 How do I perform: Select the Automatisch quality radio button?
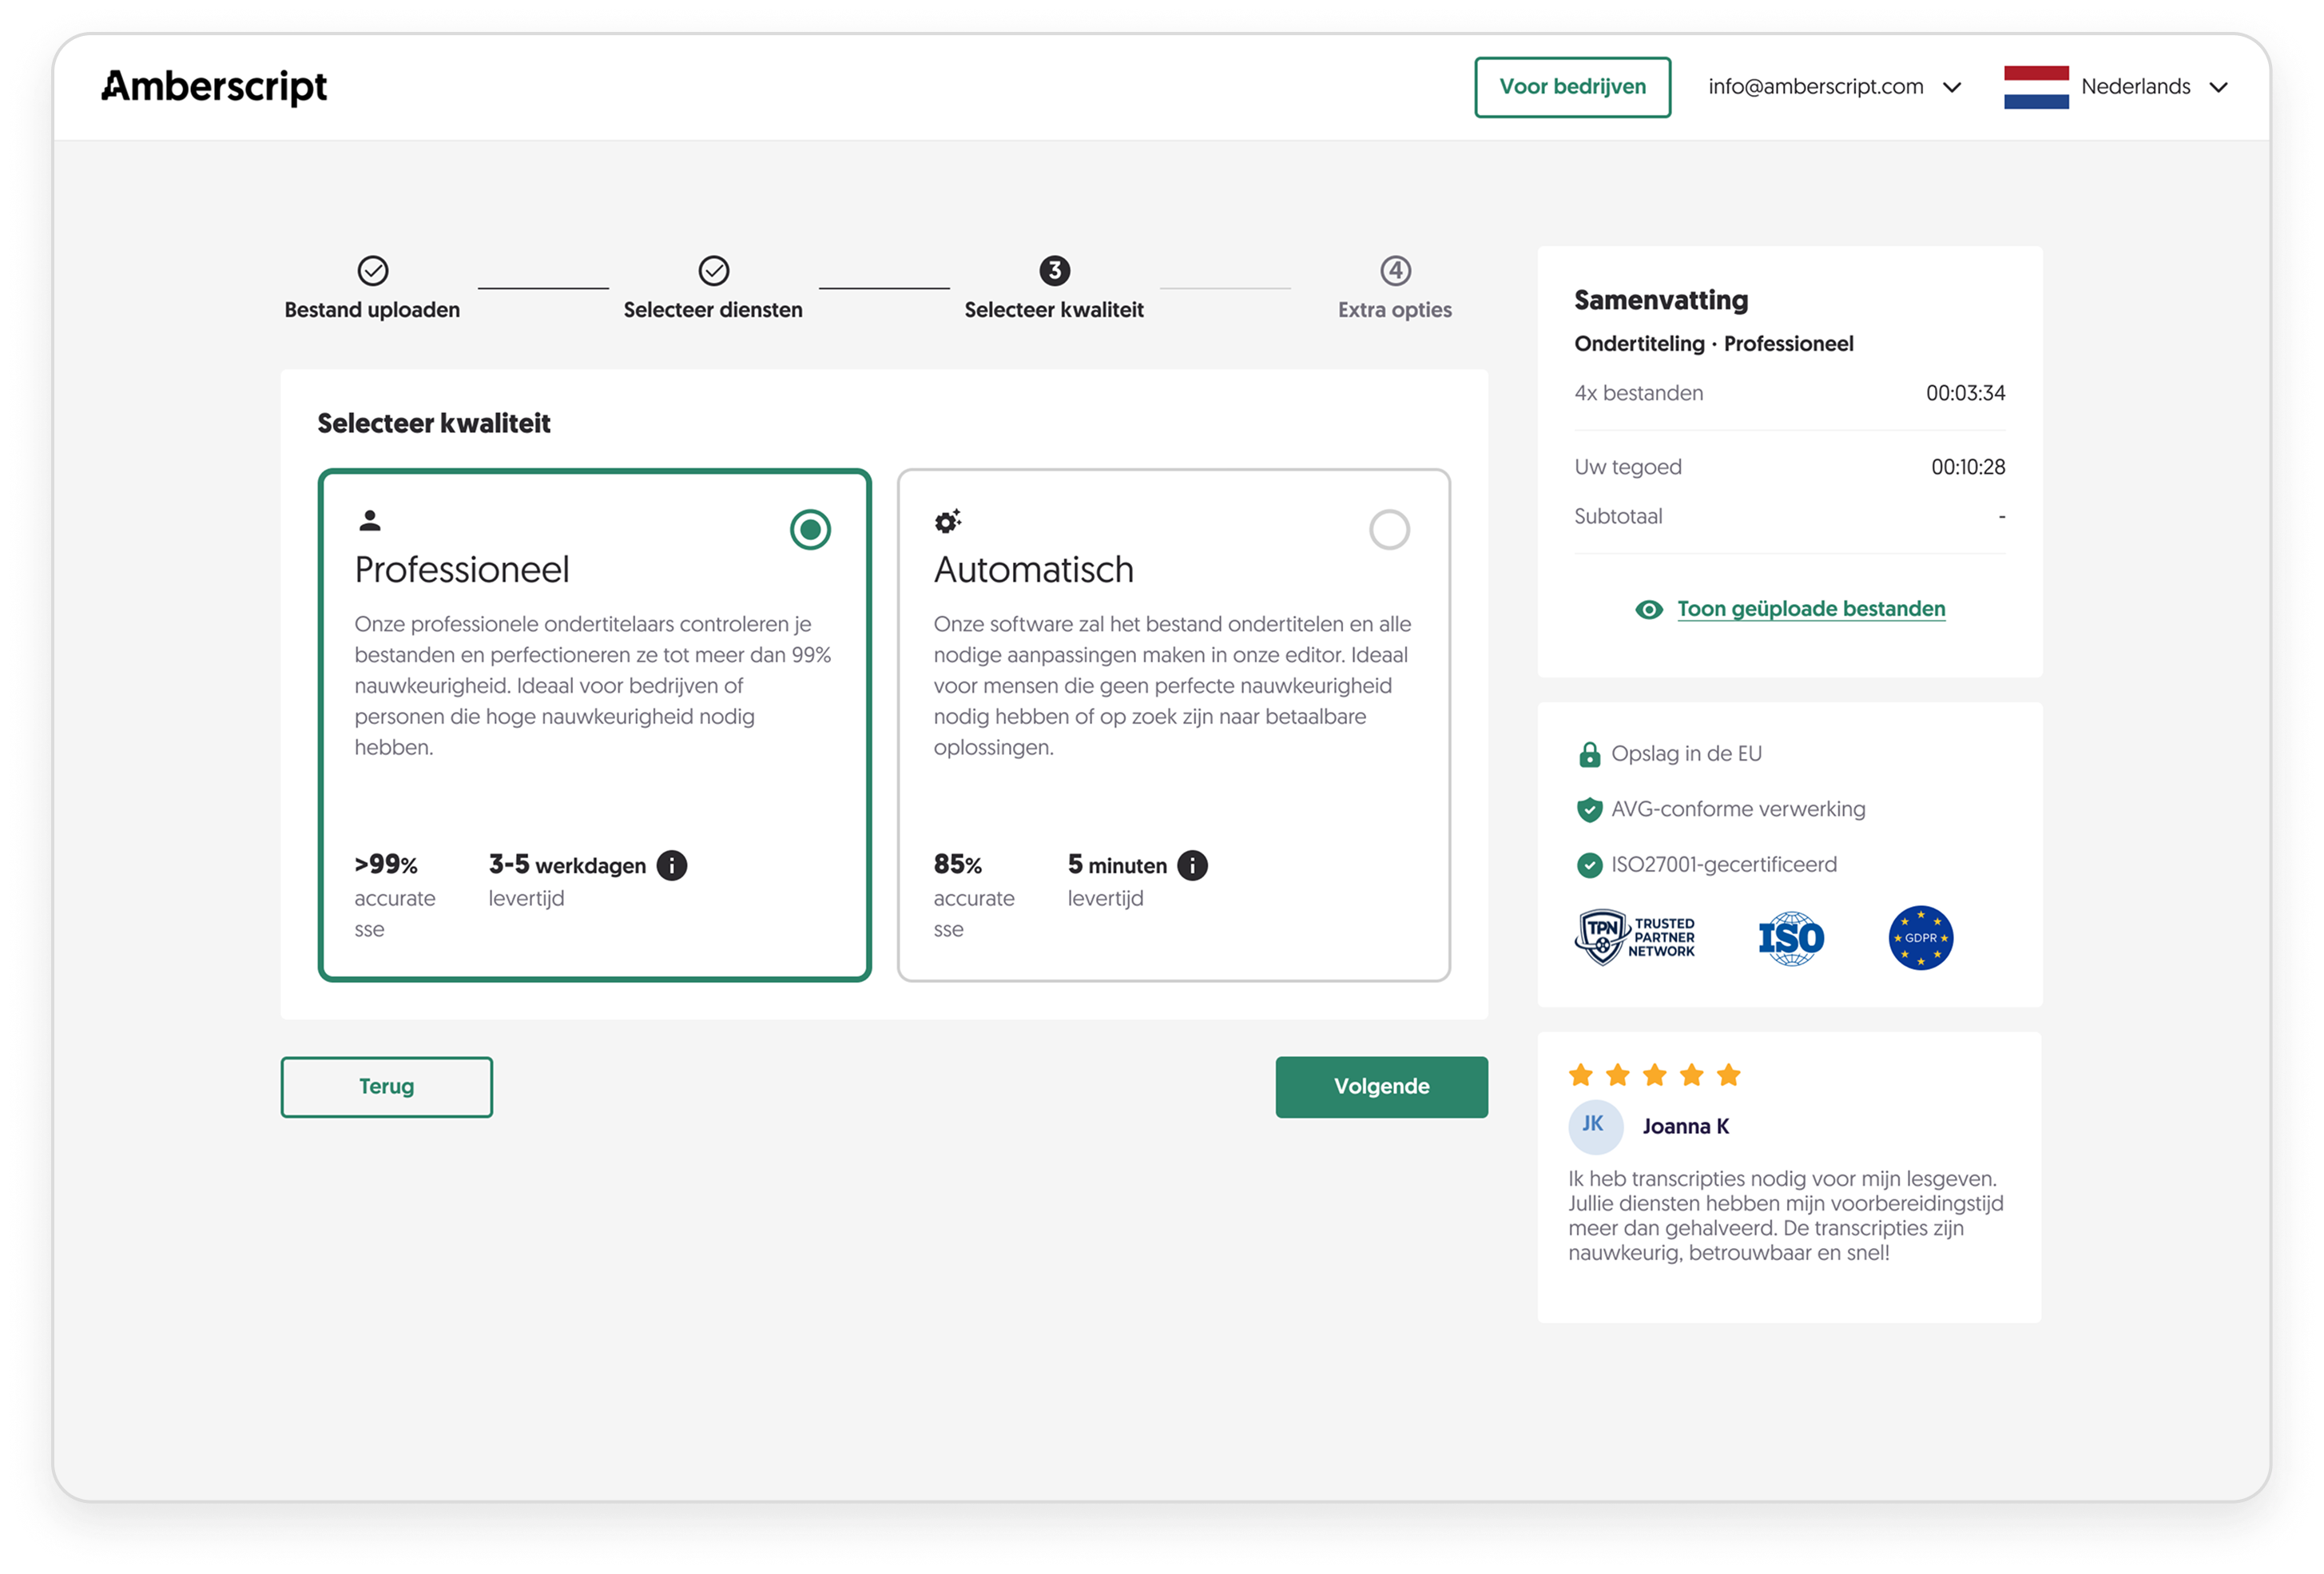tap(1390, 530)
